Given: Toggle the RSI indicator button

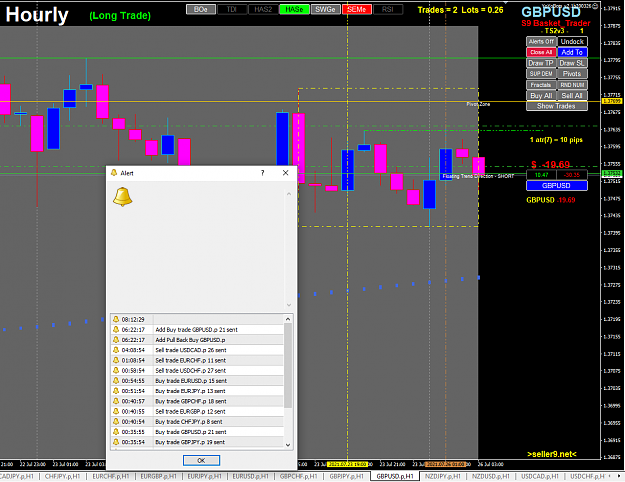Looking at the screenshot, I should [387, 9].
